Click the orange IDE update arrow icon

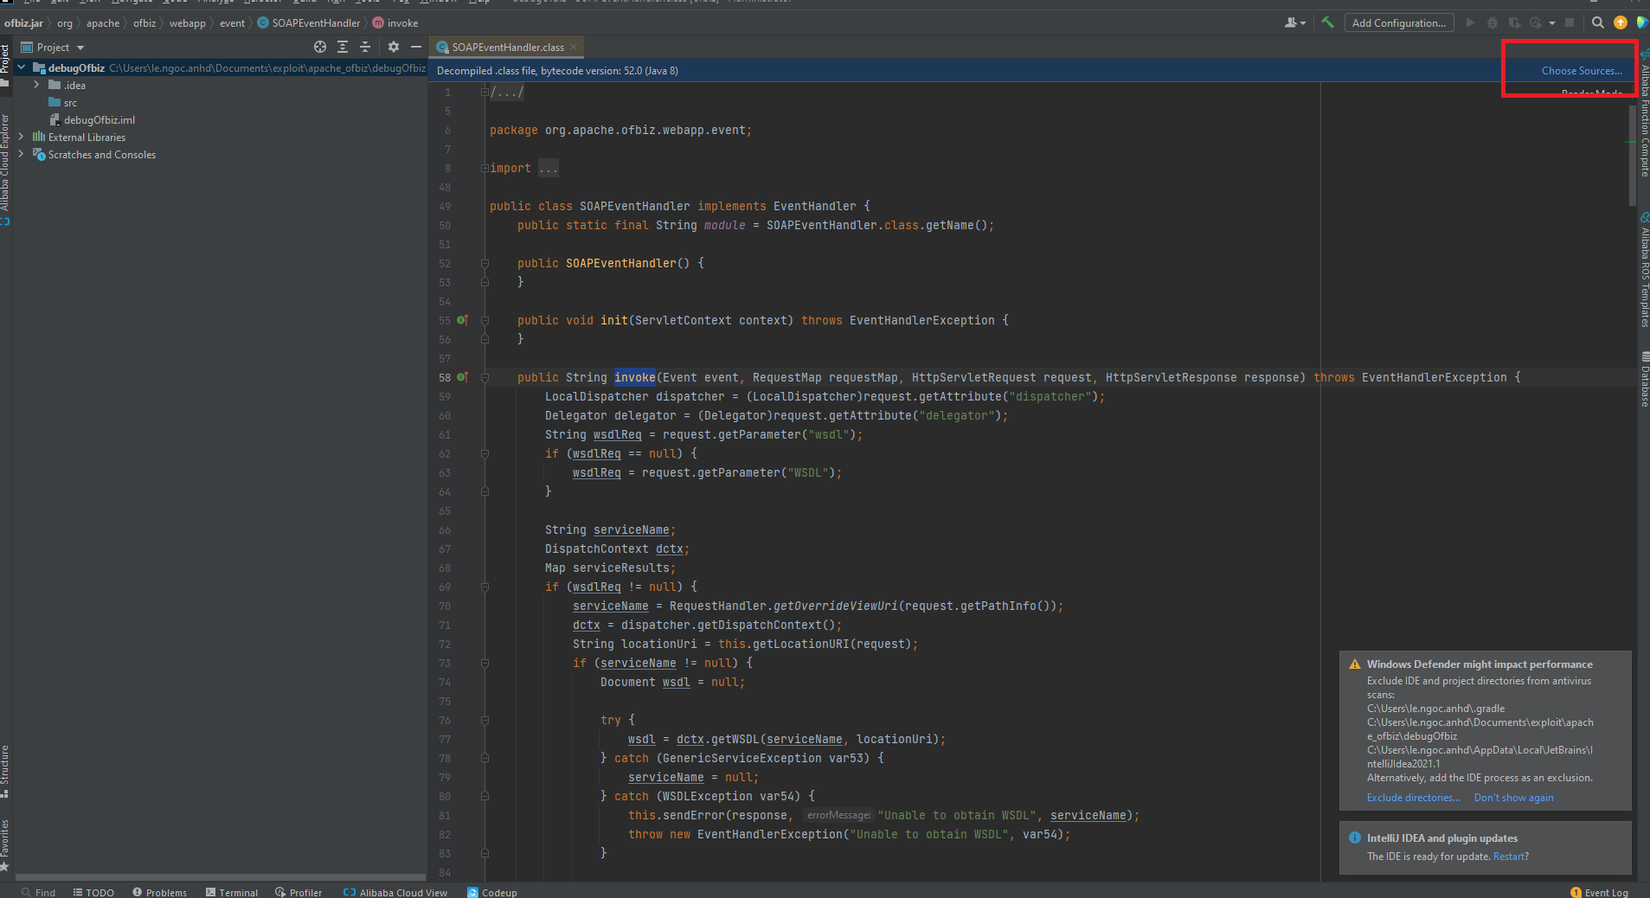1620,23
